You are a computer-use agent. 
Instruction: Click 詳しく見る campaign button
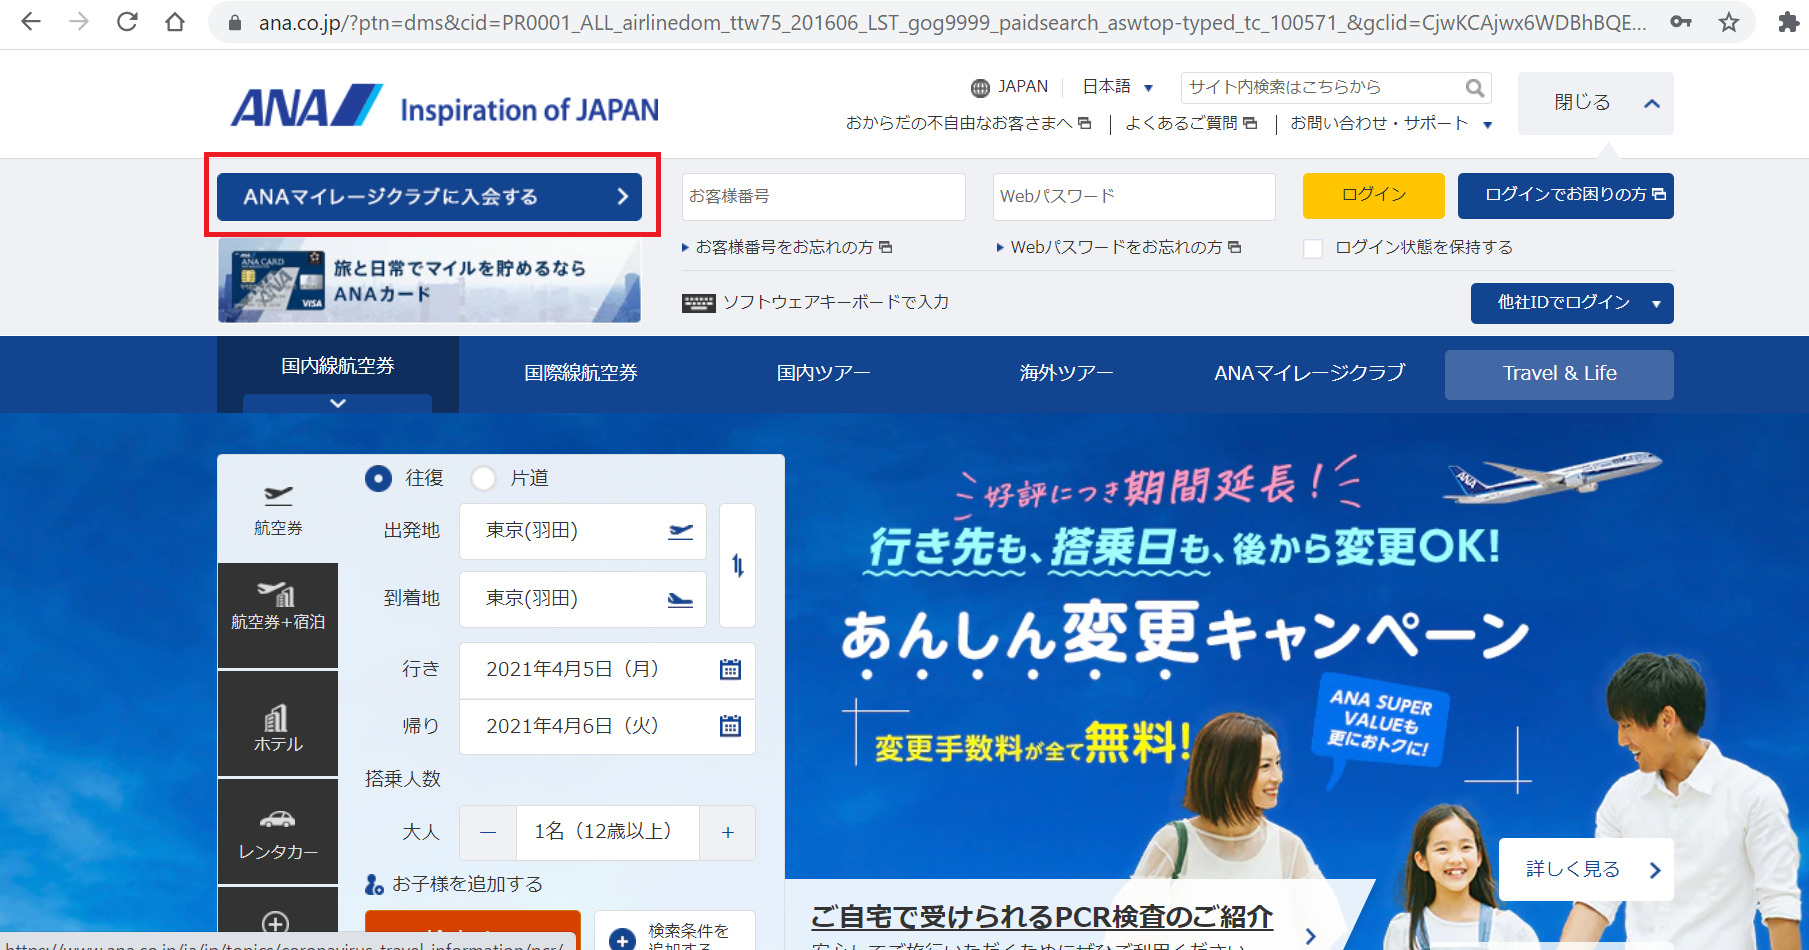(1586, 869)
